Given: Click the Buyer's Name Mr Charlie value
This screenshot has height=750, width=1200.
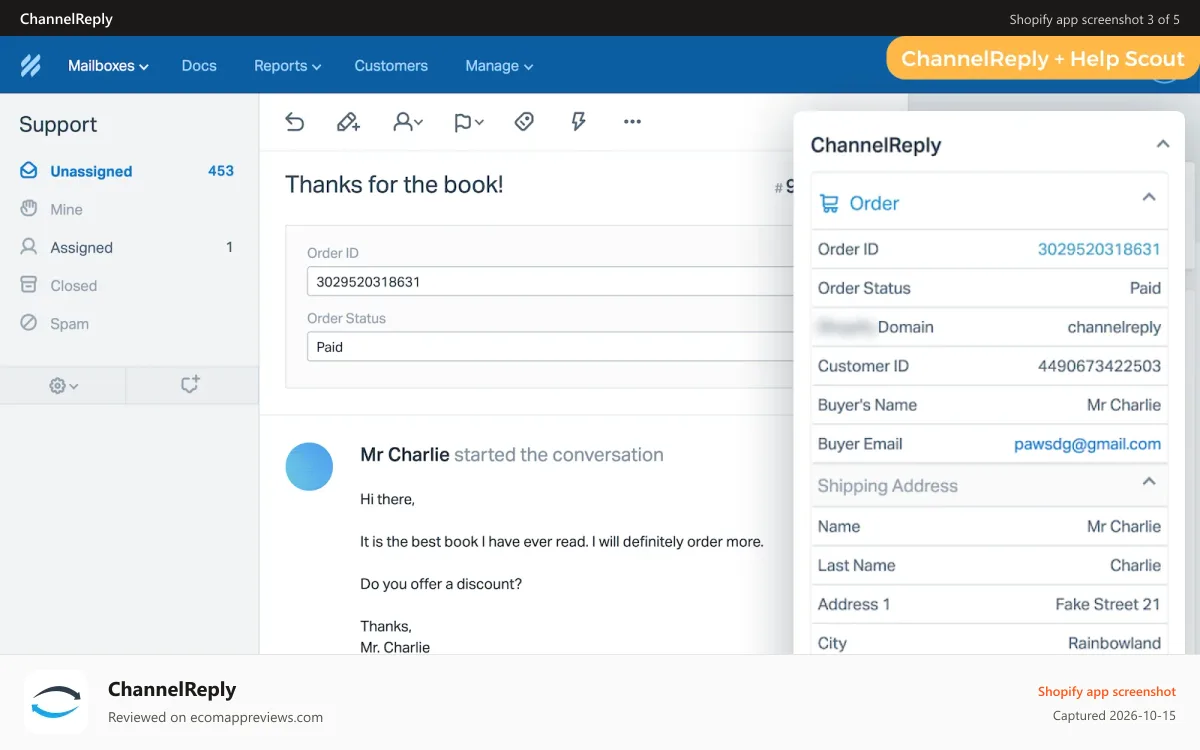Looking at the screenshot, I should [x=1124, y=405].
